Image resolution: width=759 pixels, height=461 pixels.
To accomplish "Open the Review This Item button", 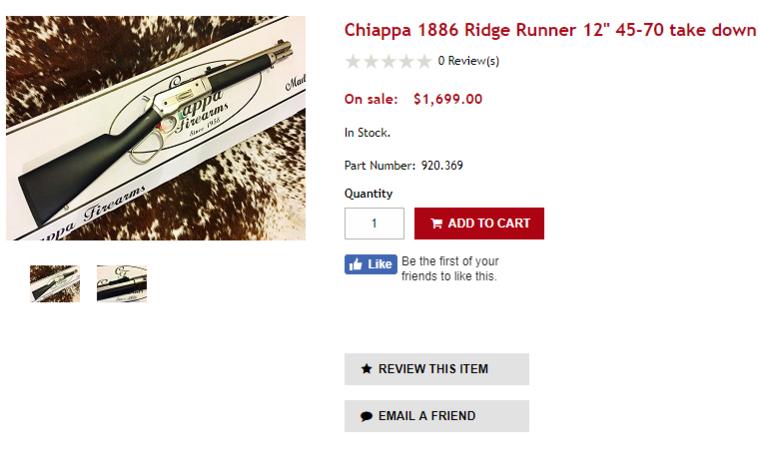I will [x=436, y=369].
